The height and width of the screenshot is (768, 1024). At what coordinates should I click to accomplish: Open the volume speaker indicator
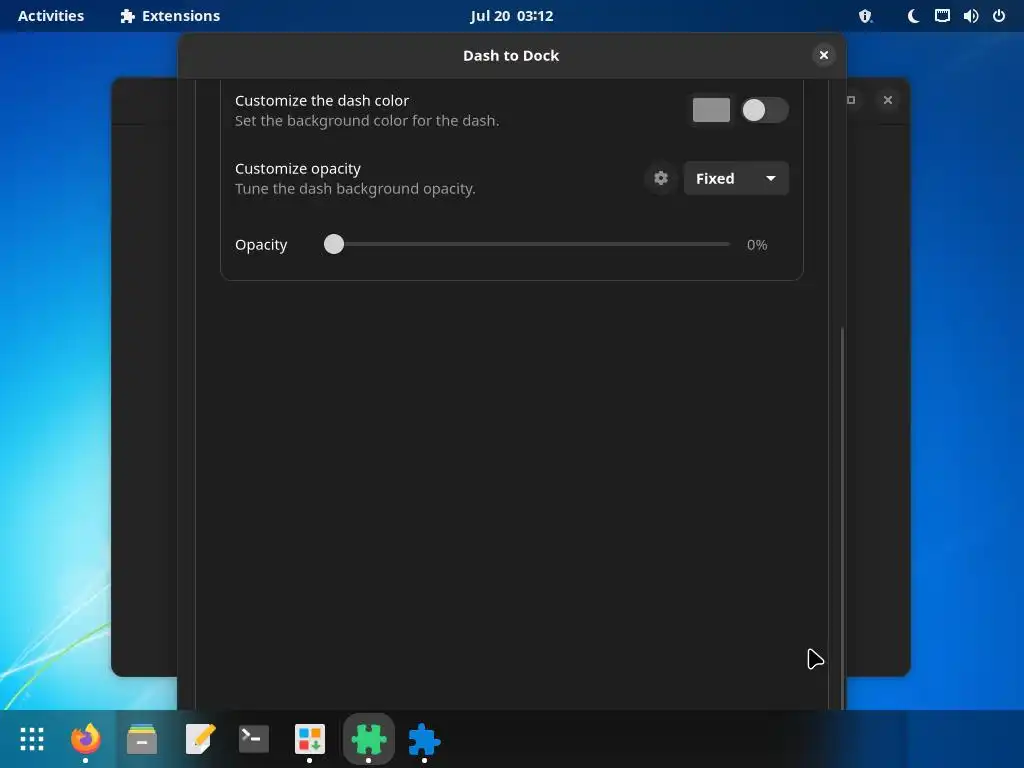970,16
